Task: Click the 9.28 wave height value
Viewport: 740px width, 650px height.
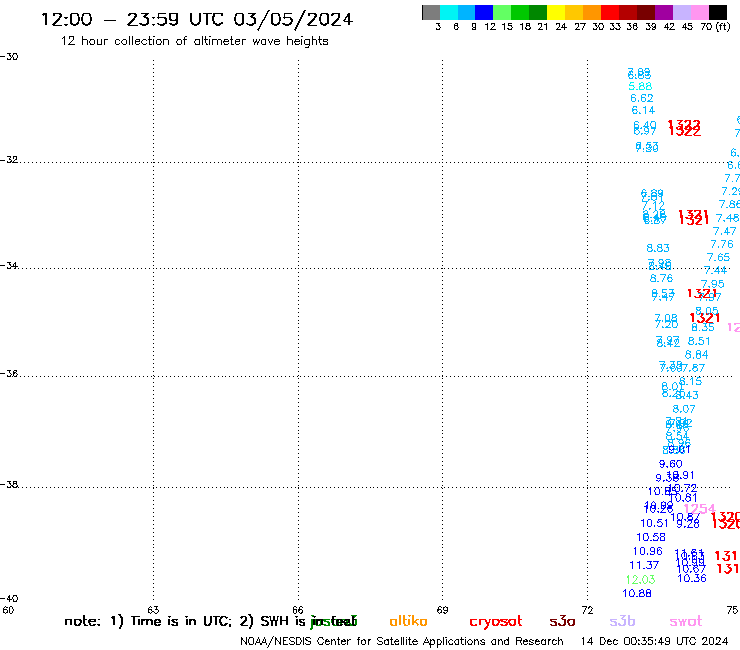Action: point(688,524)
